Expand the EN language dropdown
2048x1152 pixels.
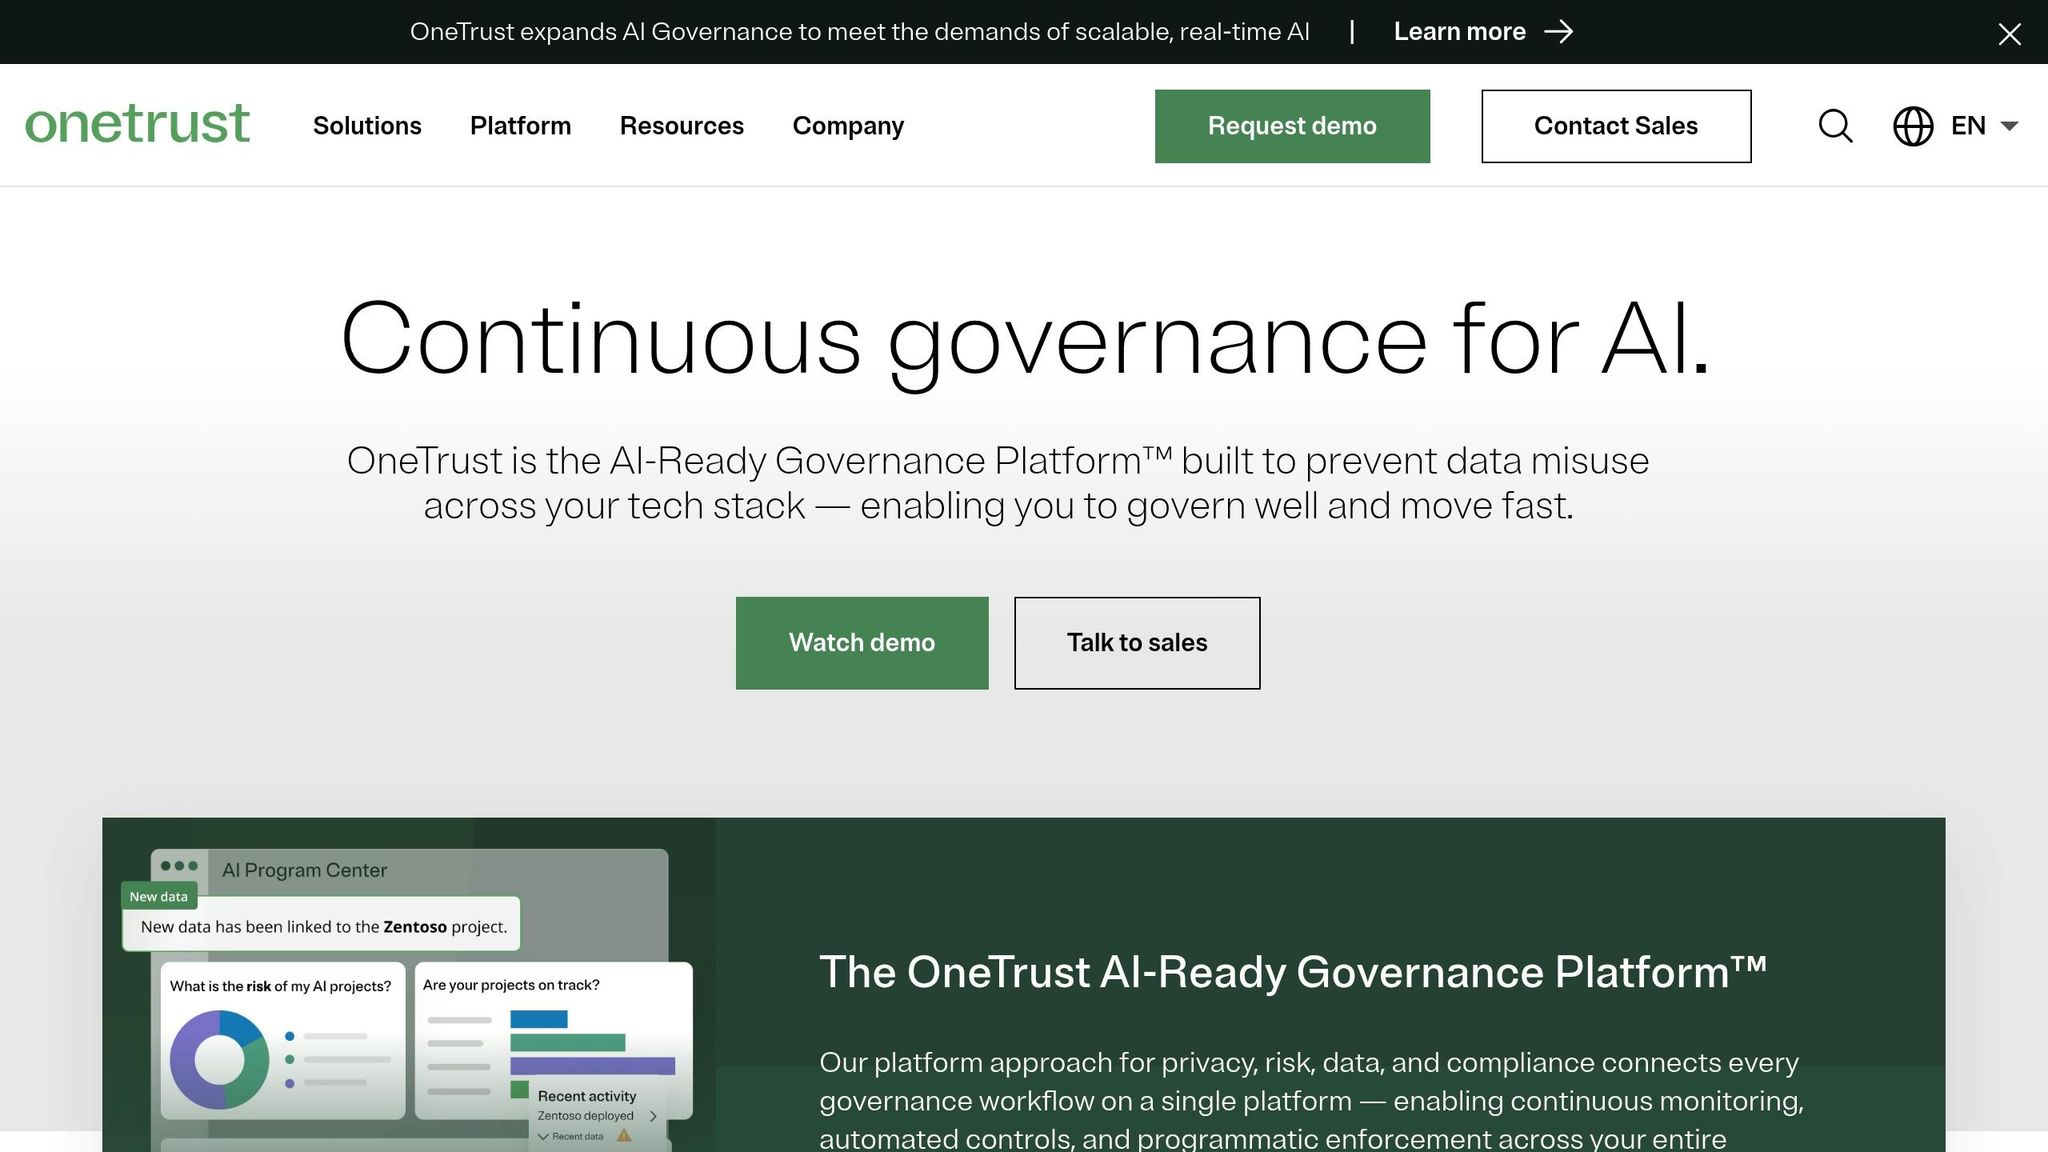click(x=1984, y=126)
